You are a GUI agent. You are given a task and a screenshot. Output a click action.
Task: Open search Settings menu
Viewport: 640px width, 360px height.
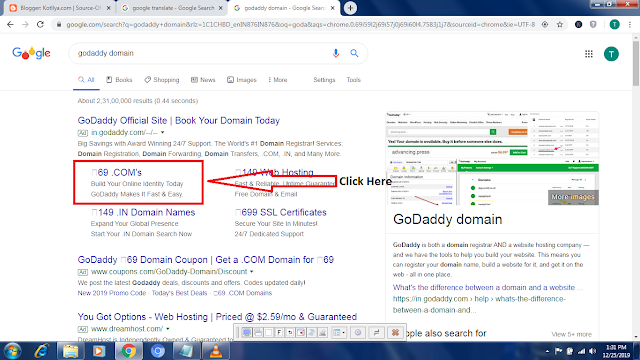(x=324, y=80)
